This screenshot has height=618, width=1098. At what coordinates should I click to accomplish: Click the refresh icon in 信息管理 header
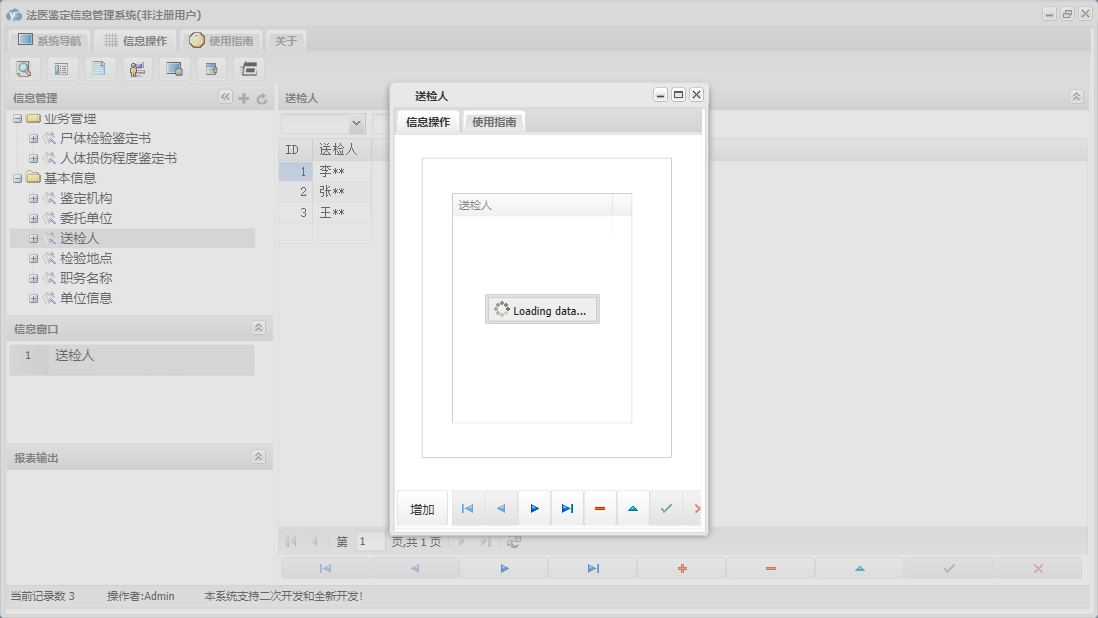pyautogui.click(x=262, y=98)
